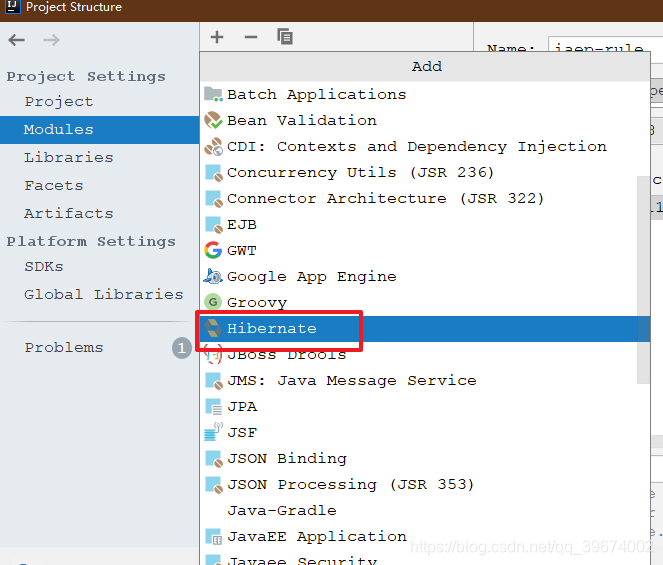663x565 pixels.
Task: Open SDKs platform settings
Action: pos(99,267)
